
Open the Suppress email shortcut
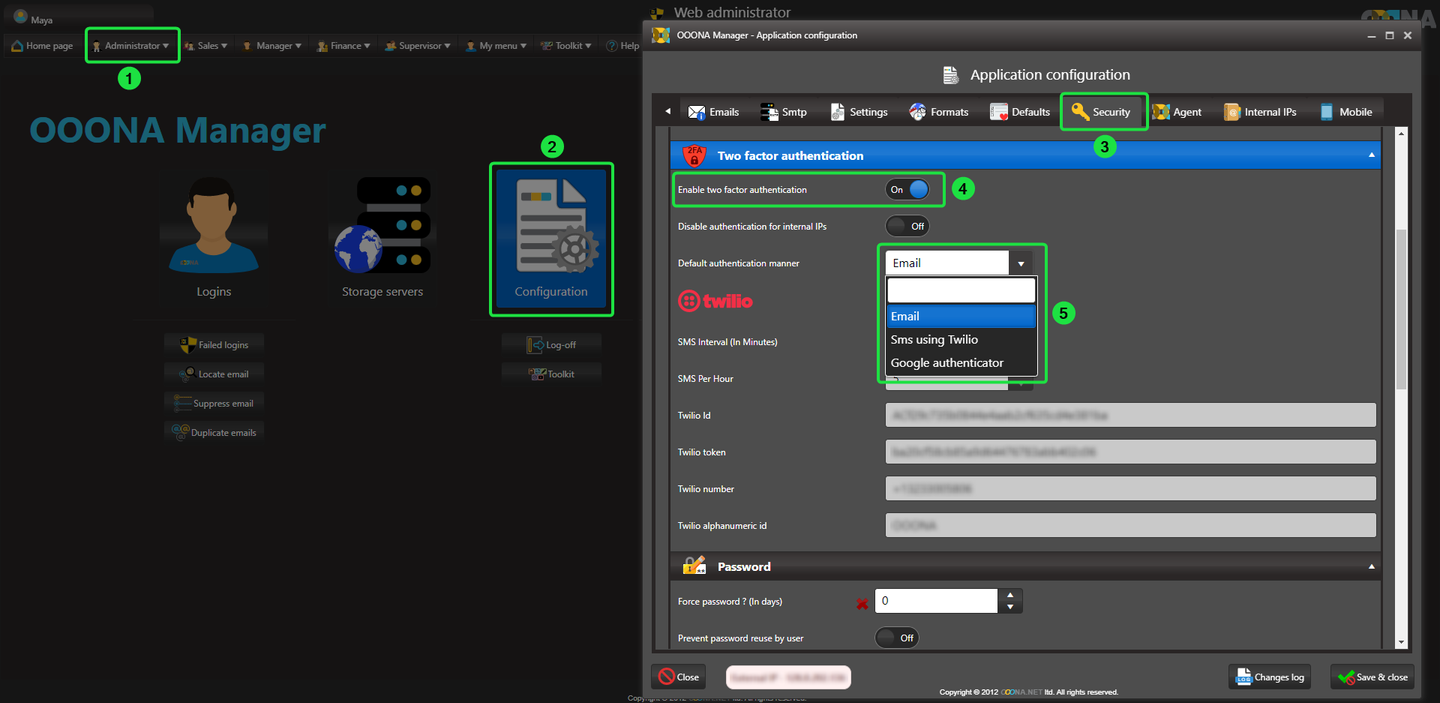[x=214, y=404]
